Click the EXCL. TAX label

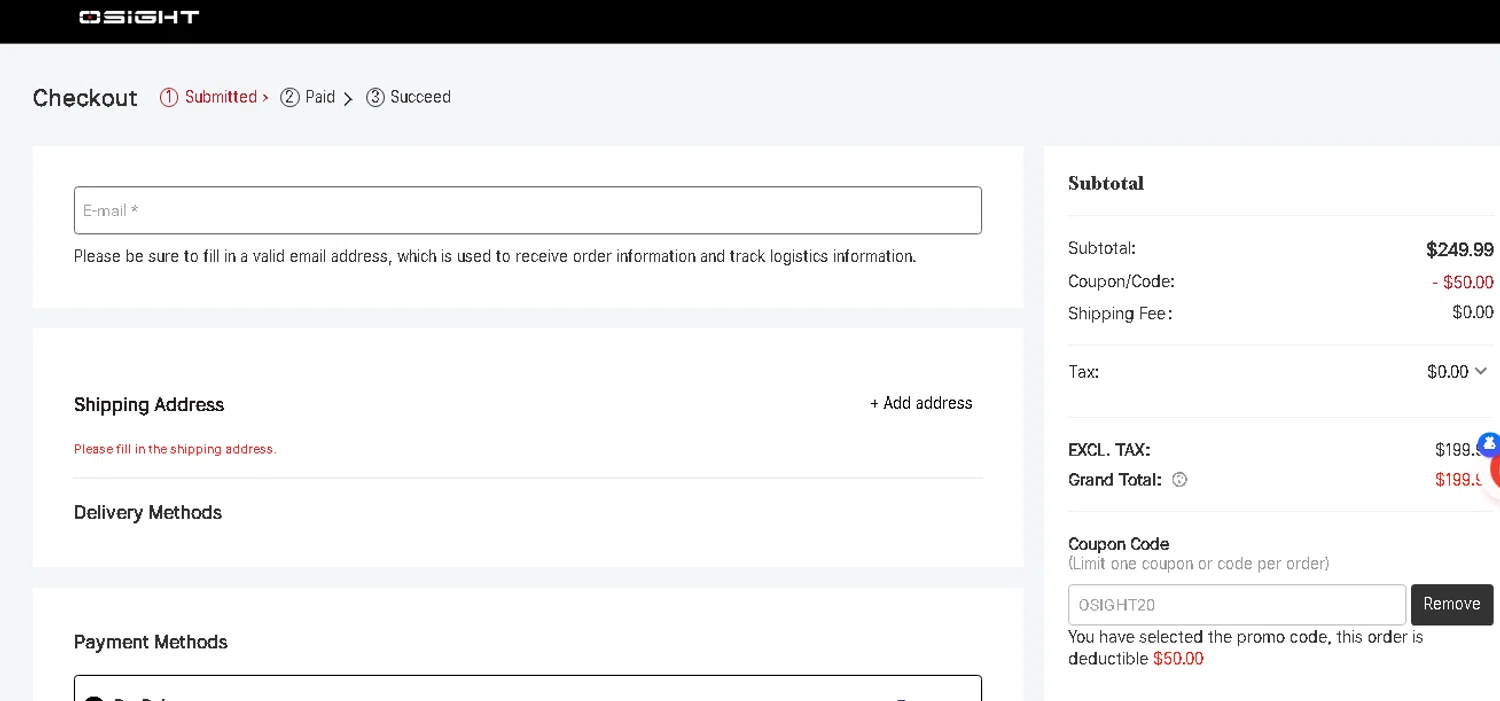coord(1109,450)
